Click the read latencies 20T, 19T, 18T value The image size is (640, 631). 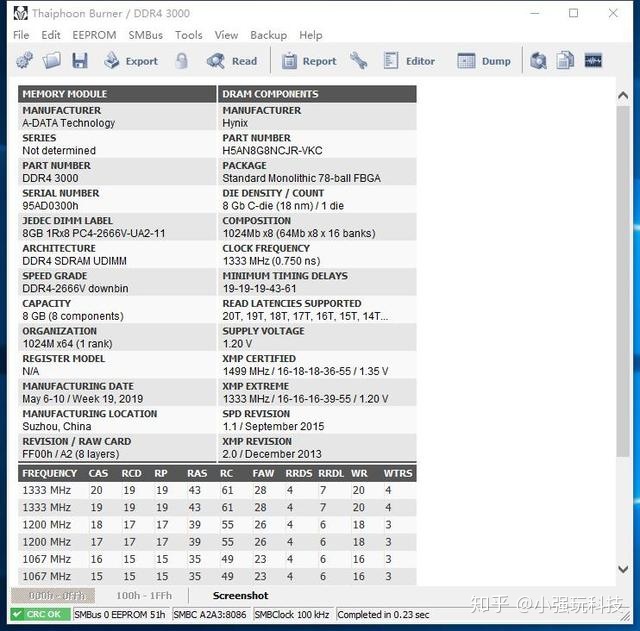tap(305, 316)
